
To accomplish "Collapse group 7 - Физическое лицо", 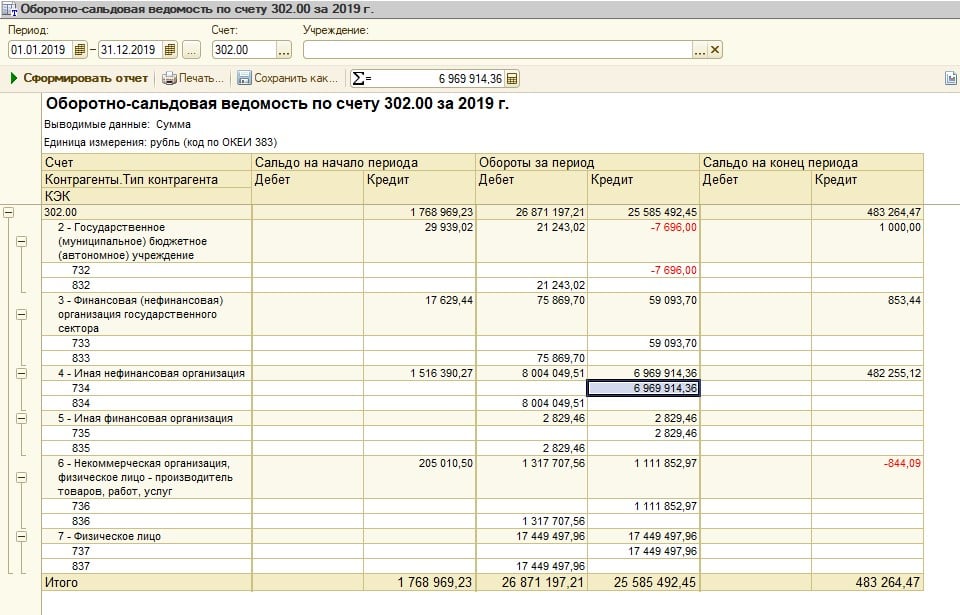I will [x=22, y=536].
